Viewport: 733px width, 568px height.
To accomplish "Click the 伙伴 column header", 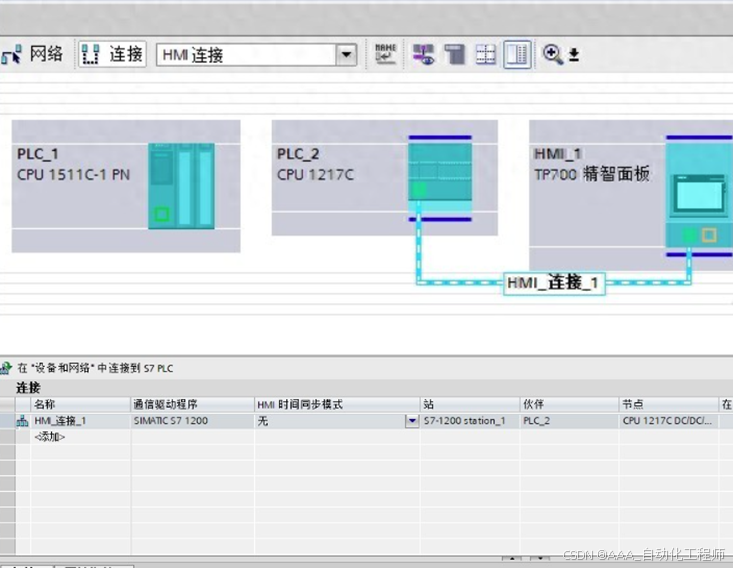I will point(569,404).
